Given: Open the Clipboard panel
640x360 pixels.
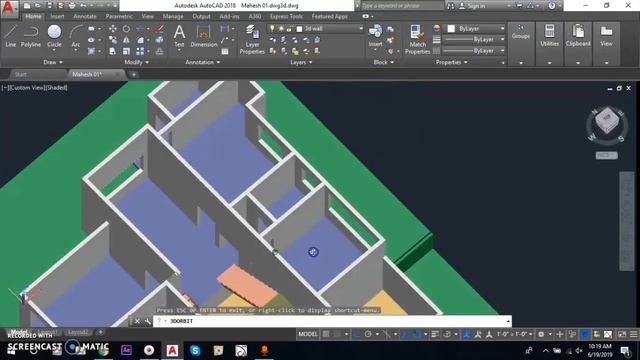Looking at the screenshot, I should pyautogui.click(x=578, y=36).
